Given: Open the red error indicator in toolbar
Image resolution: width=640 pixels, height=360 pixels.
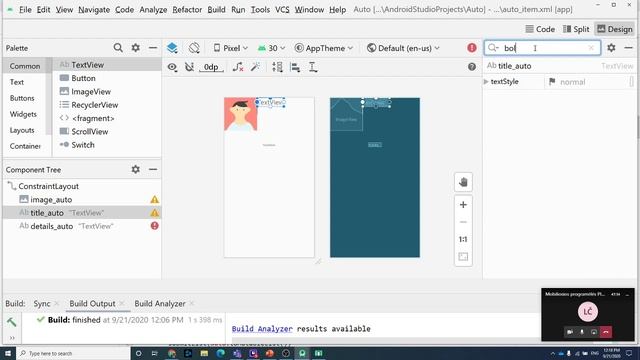Looking at the screenshot, I should (x=472, y=48).
